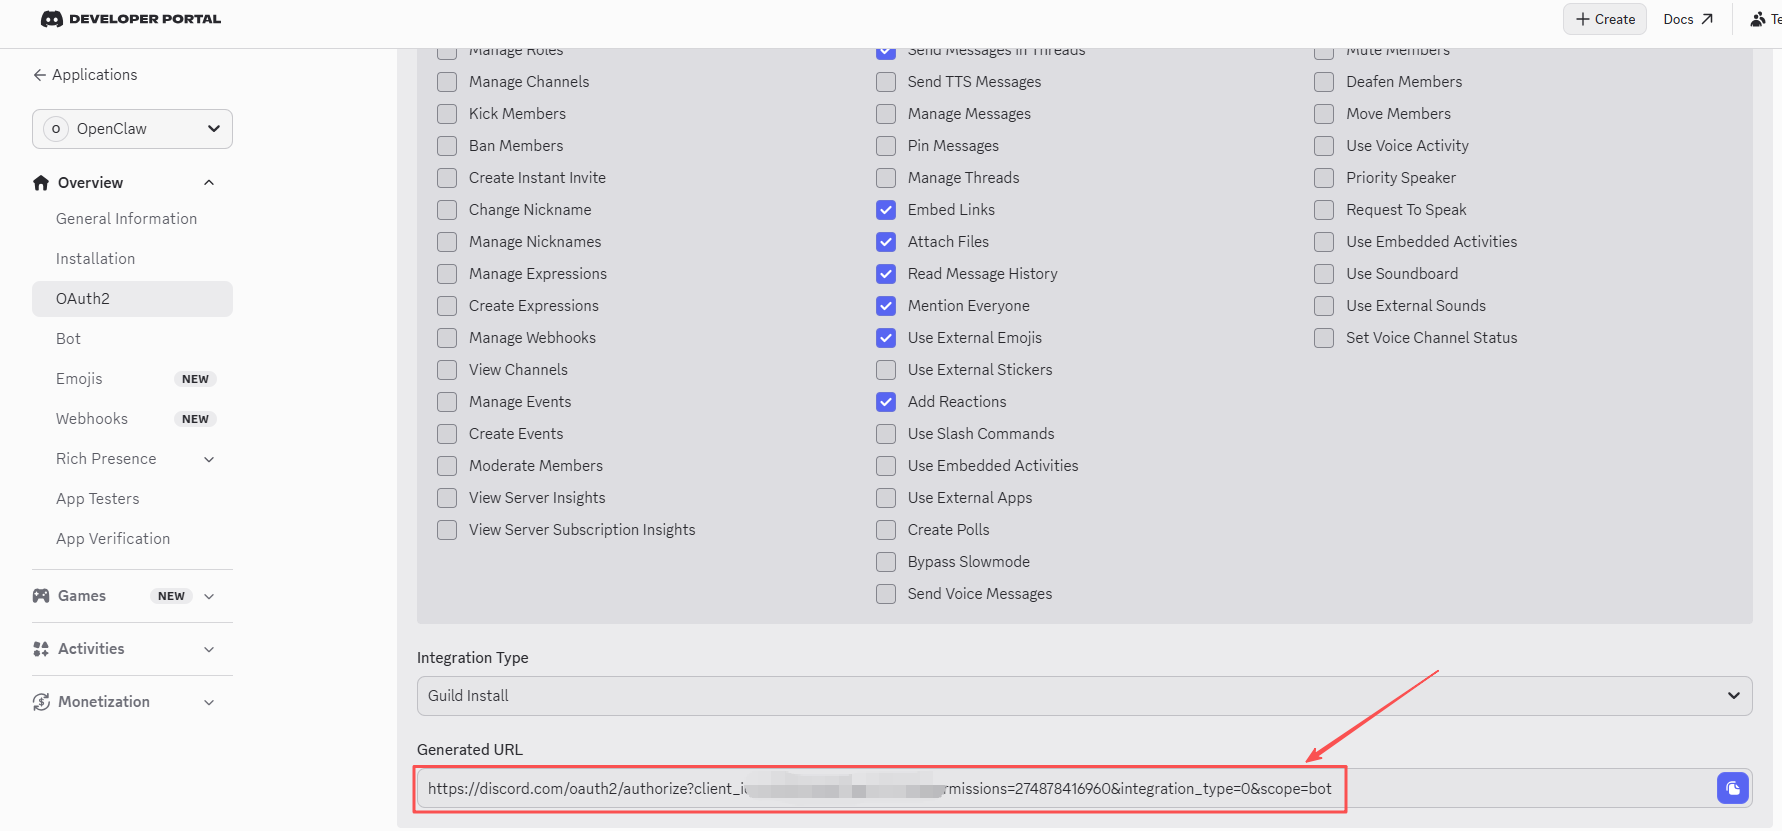This screenshot has height=831, width=1782.
Task: Disable the Mention Everyone checkbox
Action: 886,306
